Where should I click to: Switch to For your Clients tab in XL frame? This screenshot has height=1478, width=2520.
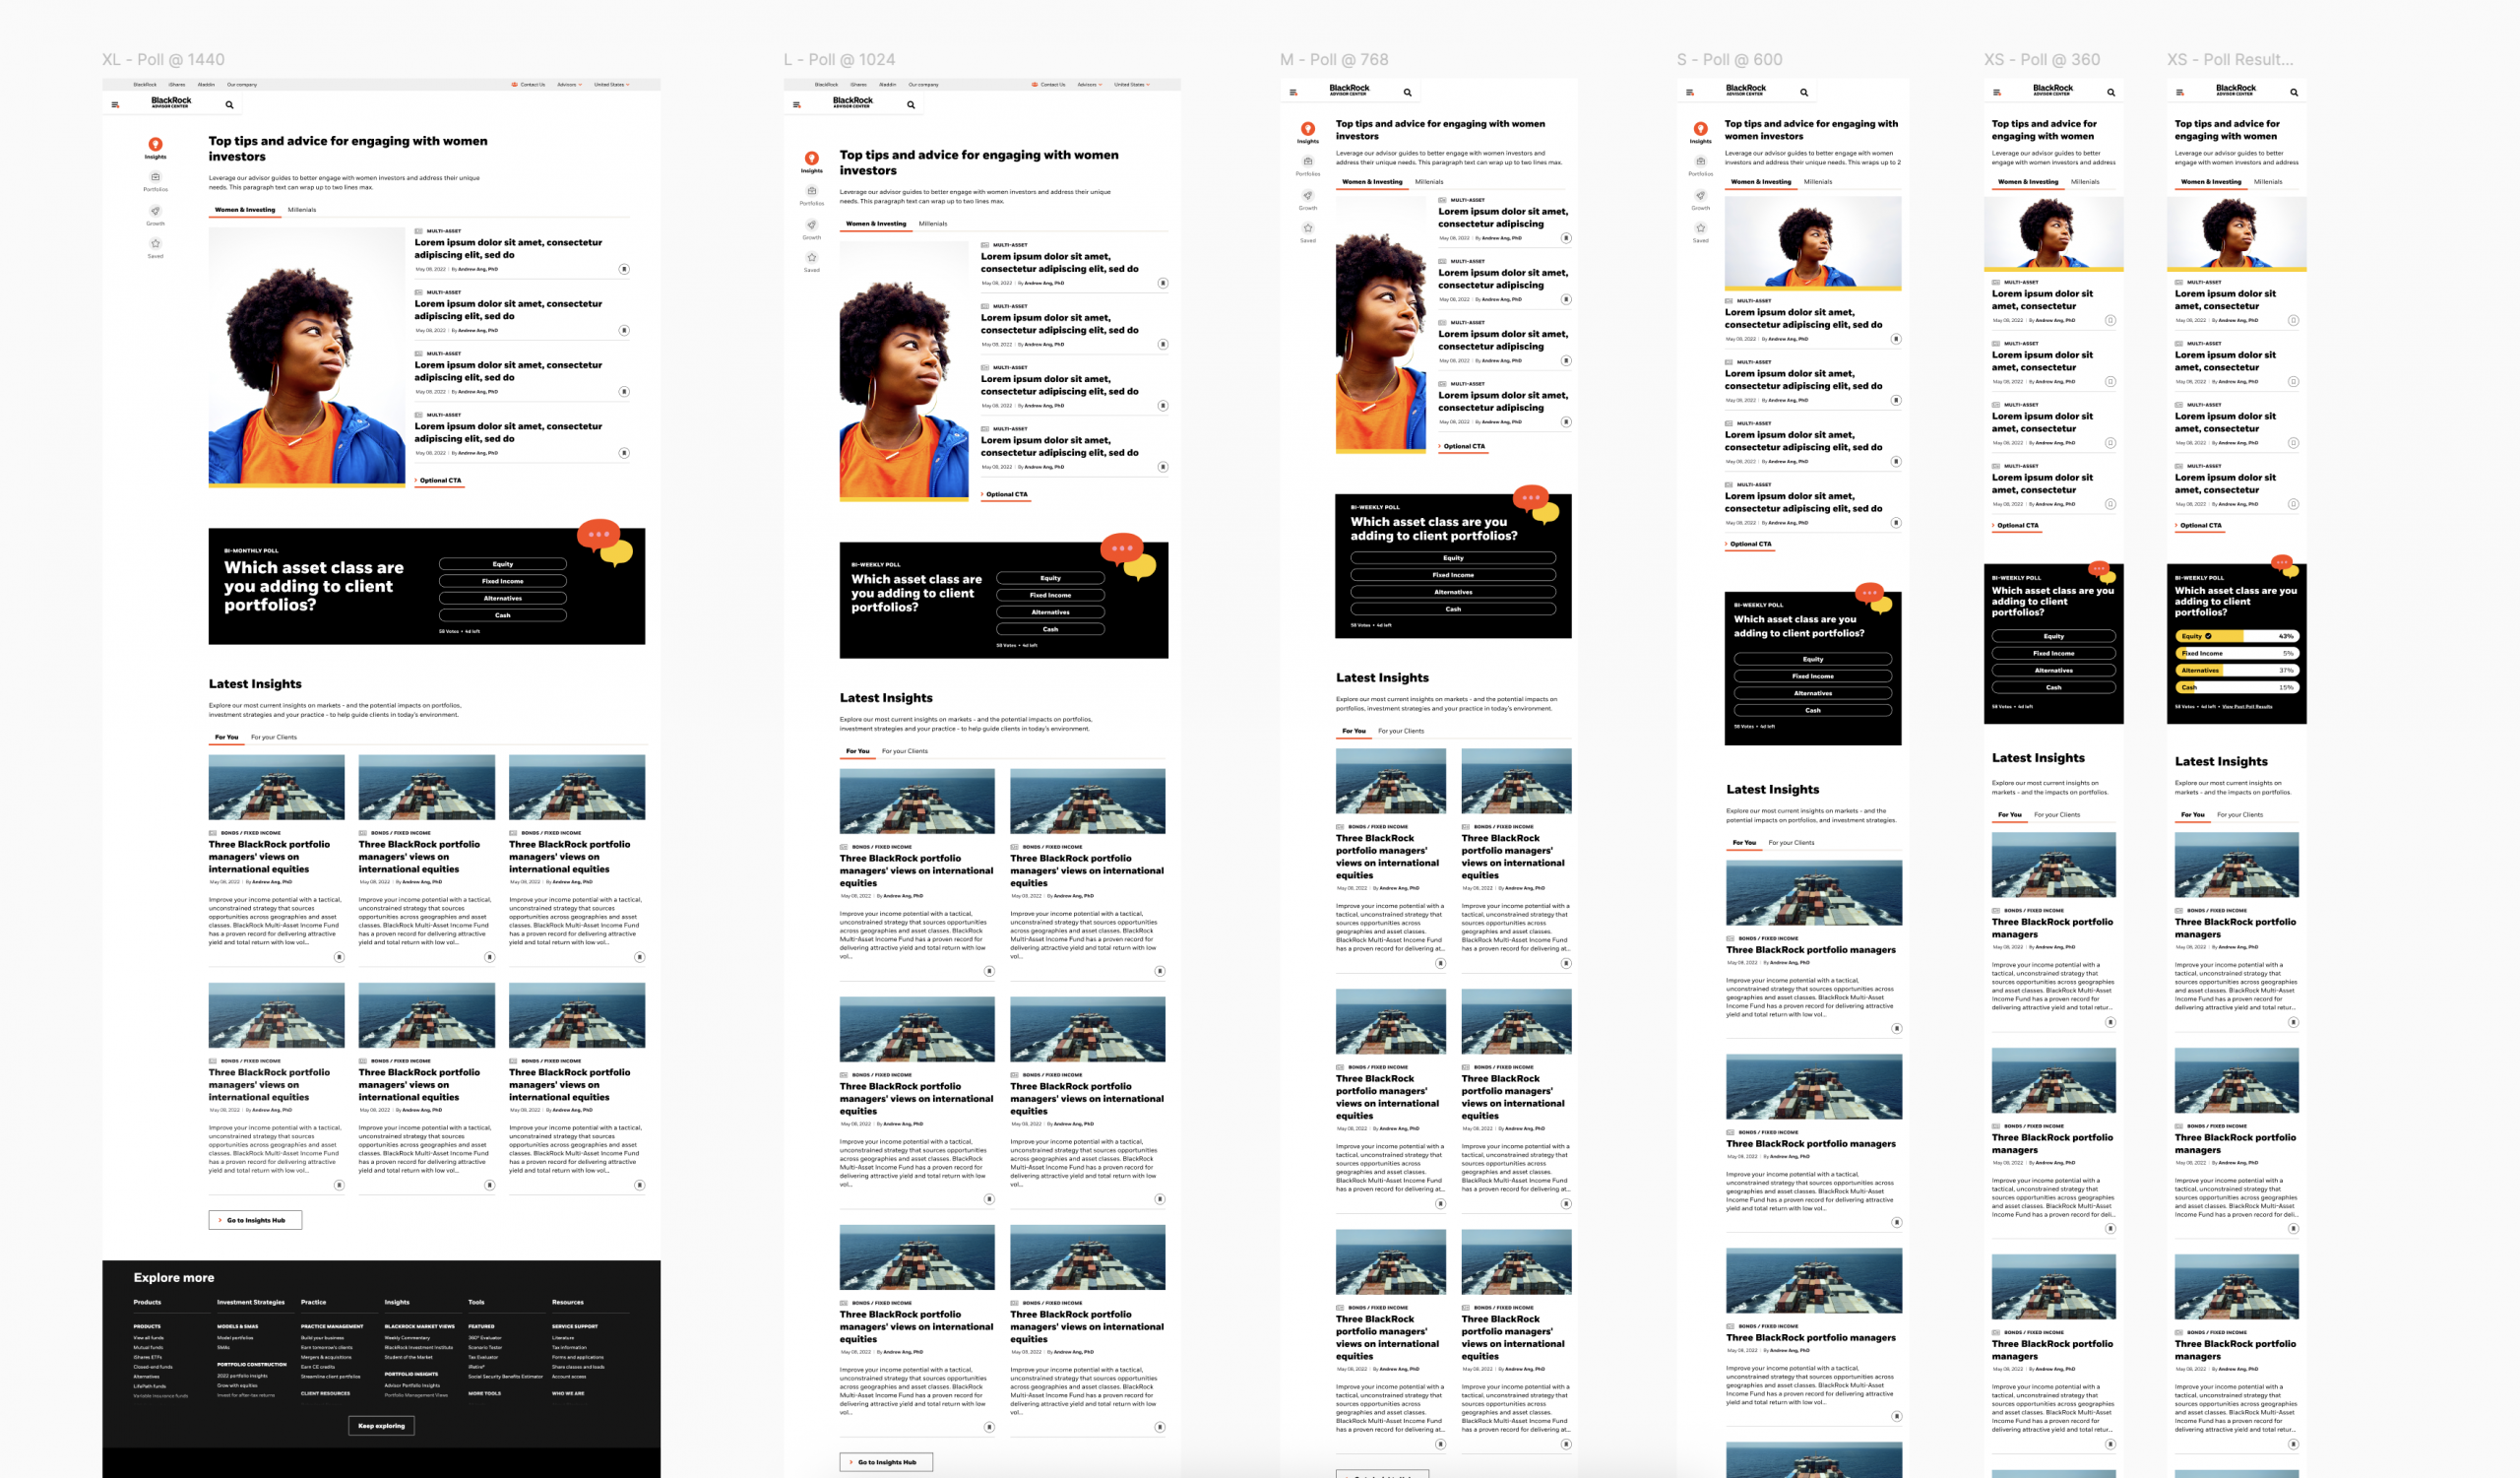point(274,737)
